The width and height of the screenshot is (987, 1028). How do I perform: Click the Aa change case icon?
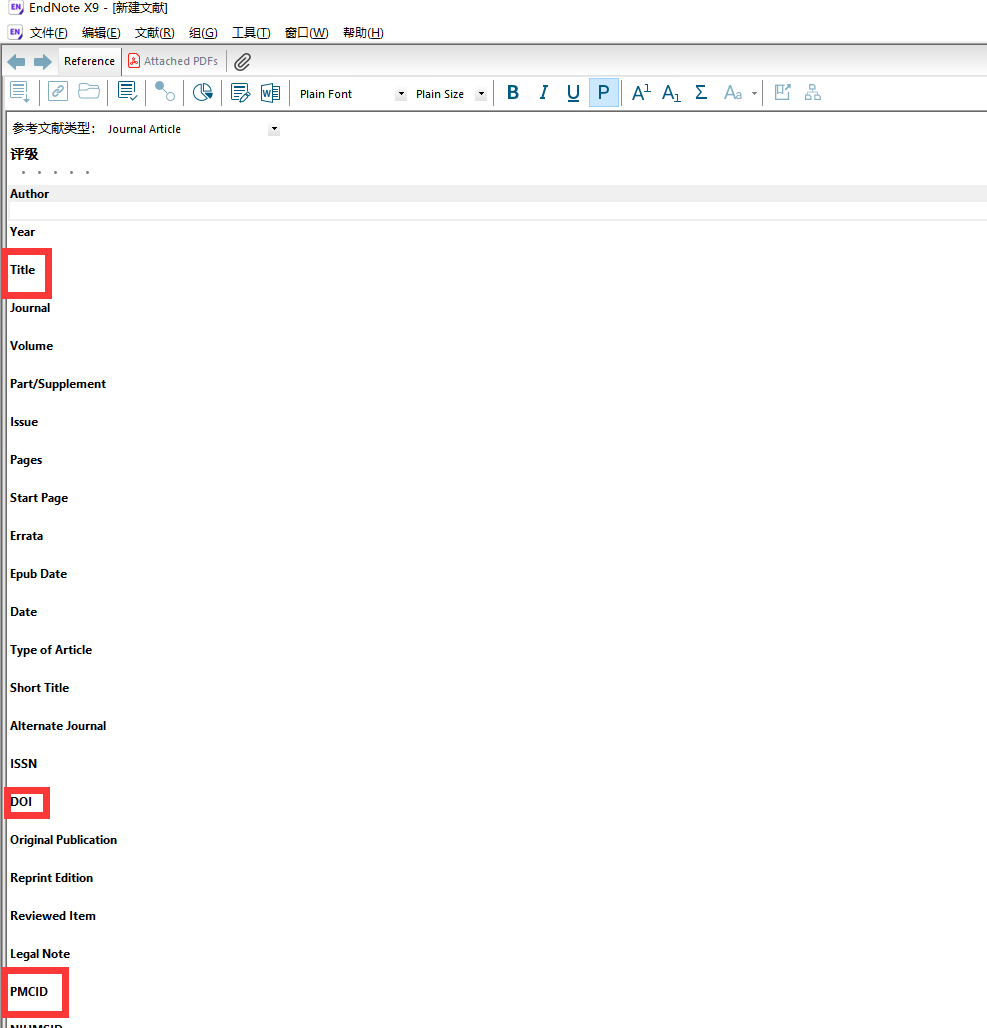click(x=733, y=93)
